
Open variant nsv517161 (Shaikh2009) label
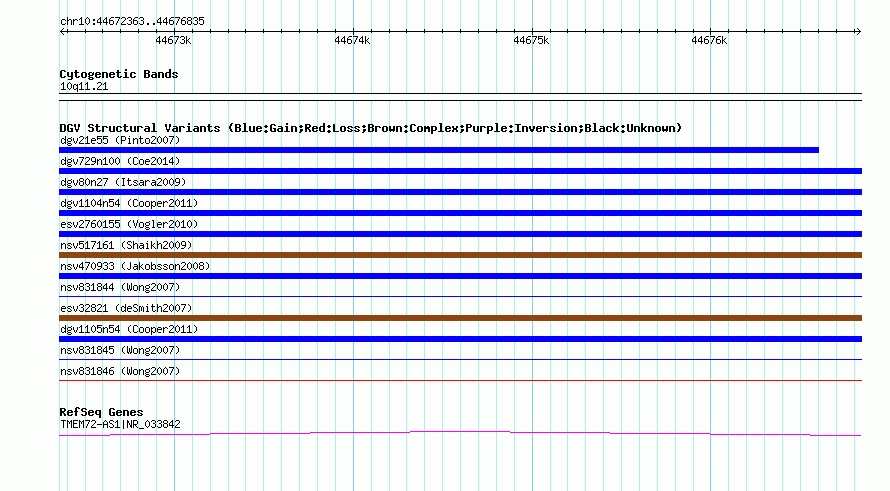[126, 245]
